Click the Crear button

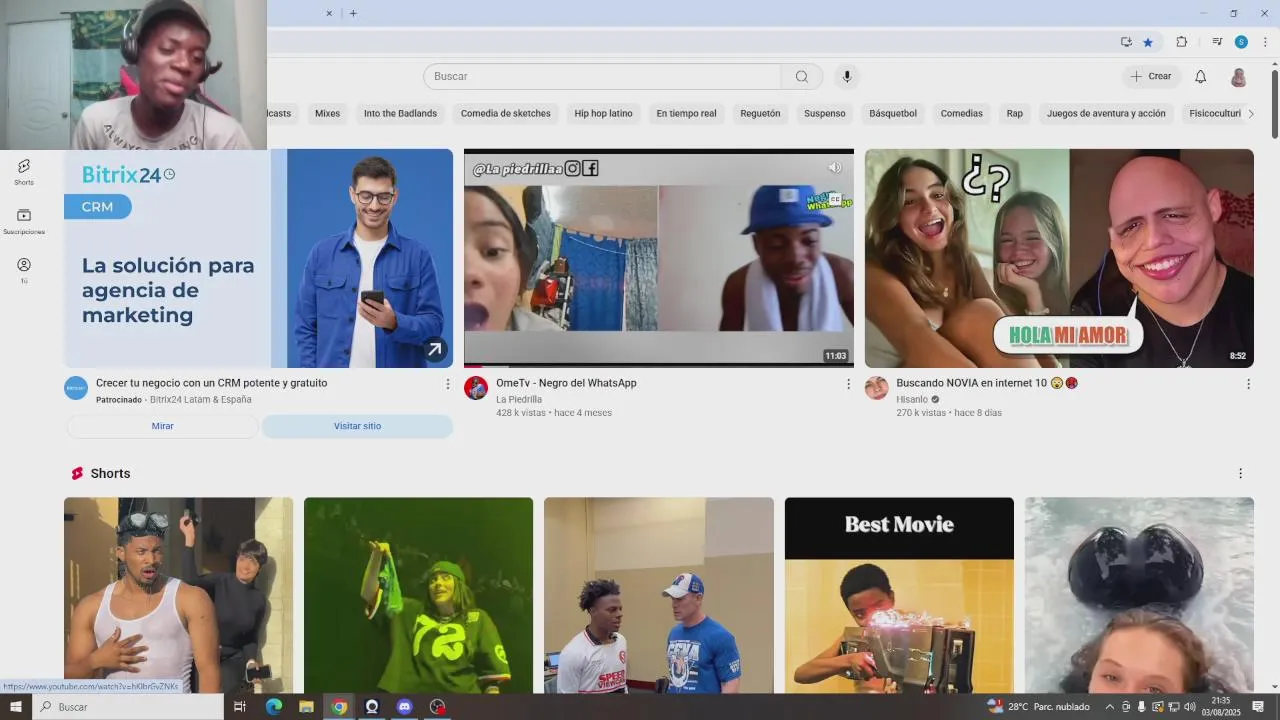tap(1151, 77)
